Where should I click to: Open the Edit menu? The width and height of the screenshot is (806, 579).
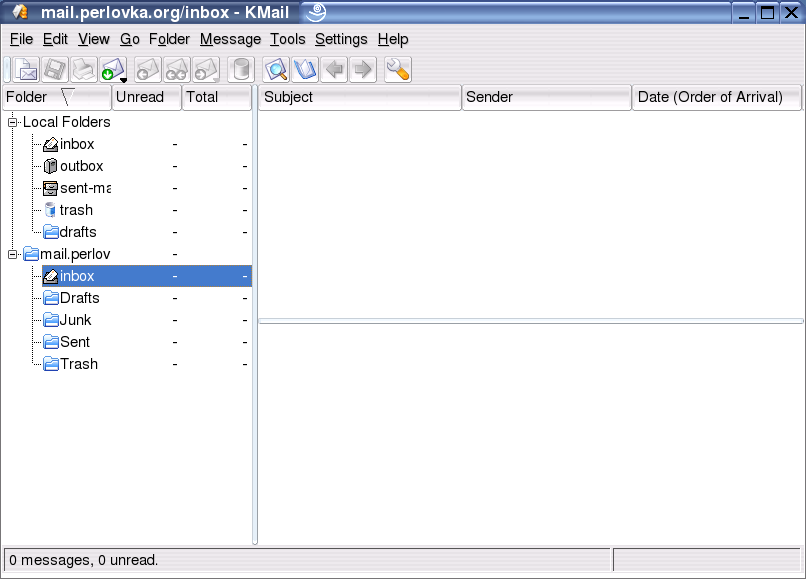coord(55,39)
